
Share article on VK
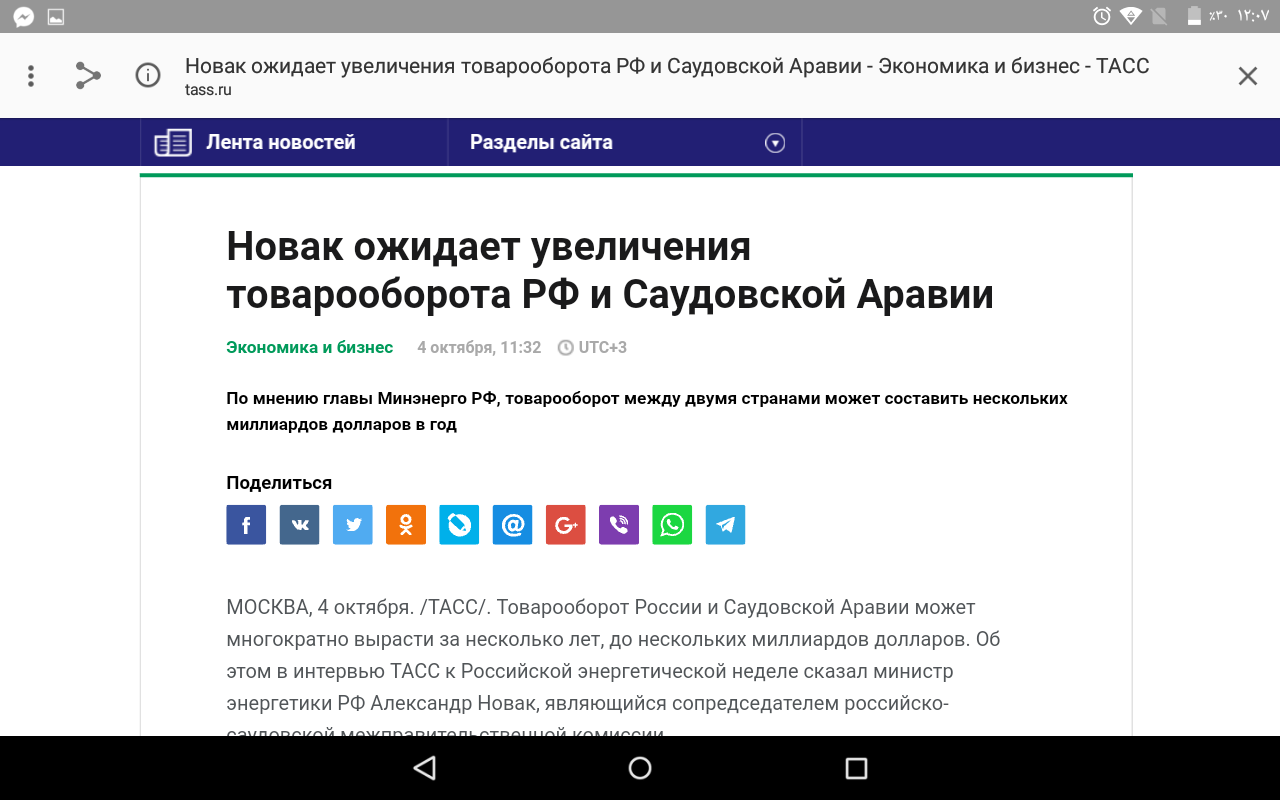tap(299, 525)
